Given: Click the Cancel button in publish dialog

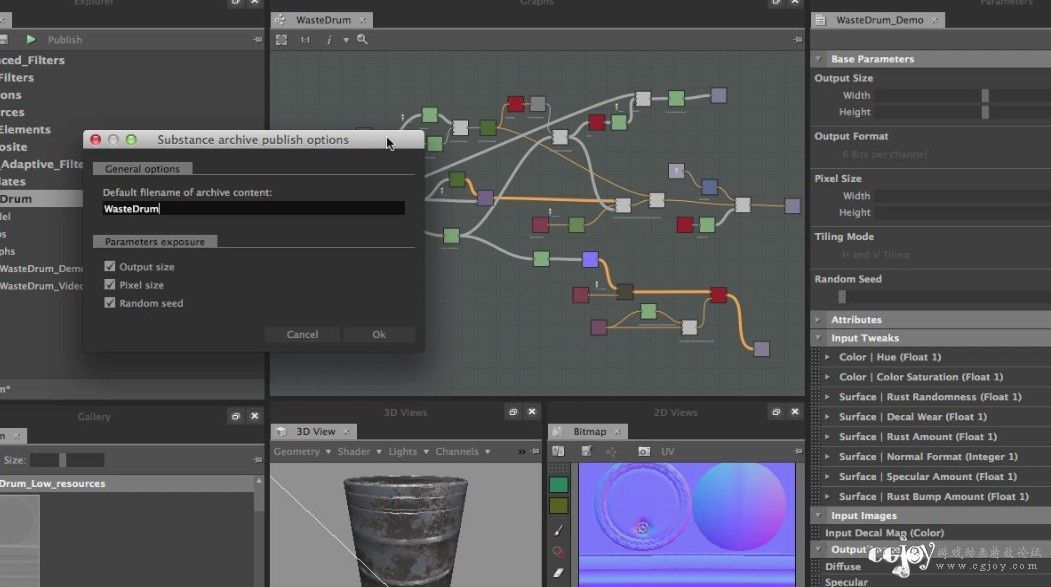Looking at the screenshot, I should [302, 334].
